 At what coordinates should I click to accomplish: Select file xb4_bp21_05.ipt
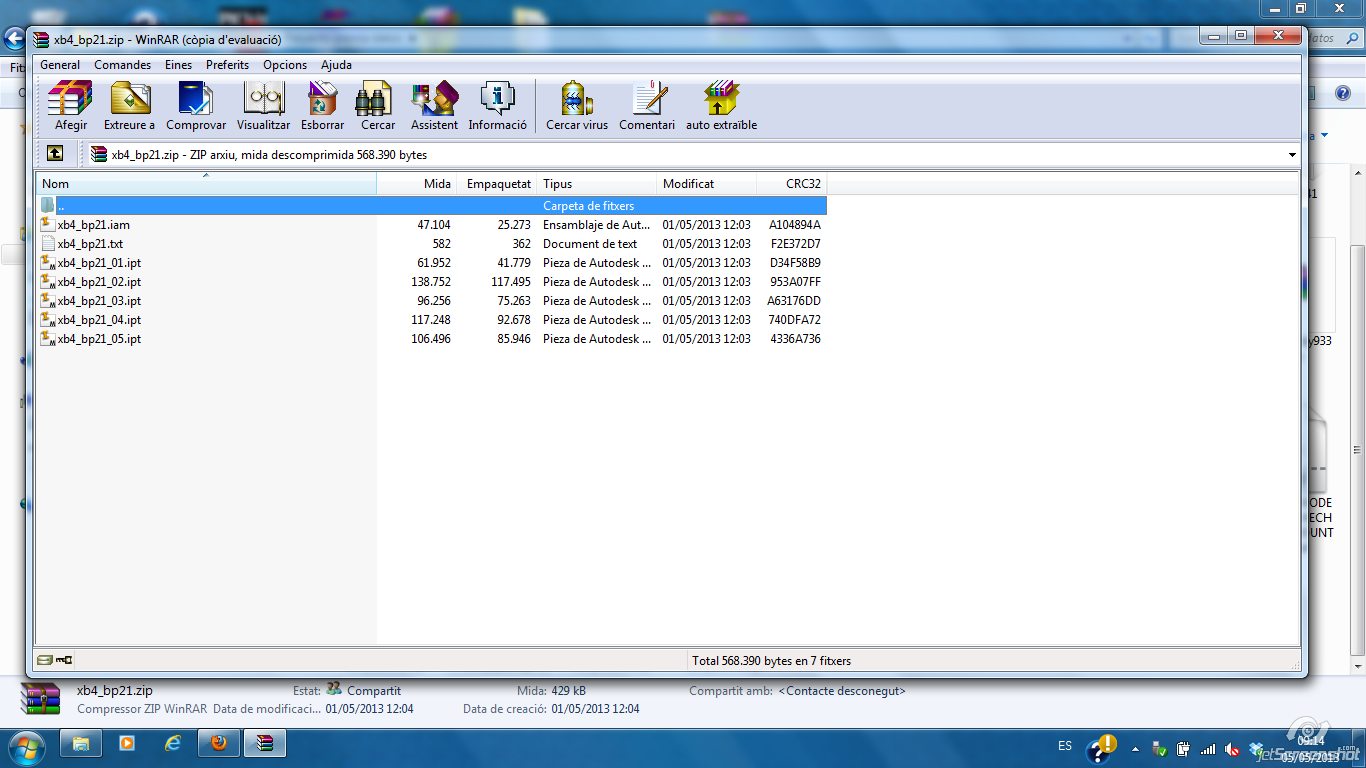pyautogui.click(x=432, y=339)
